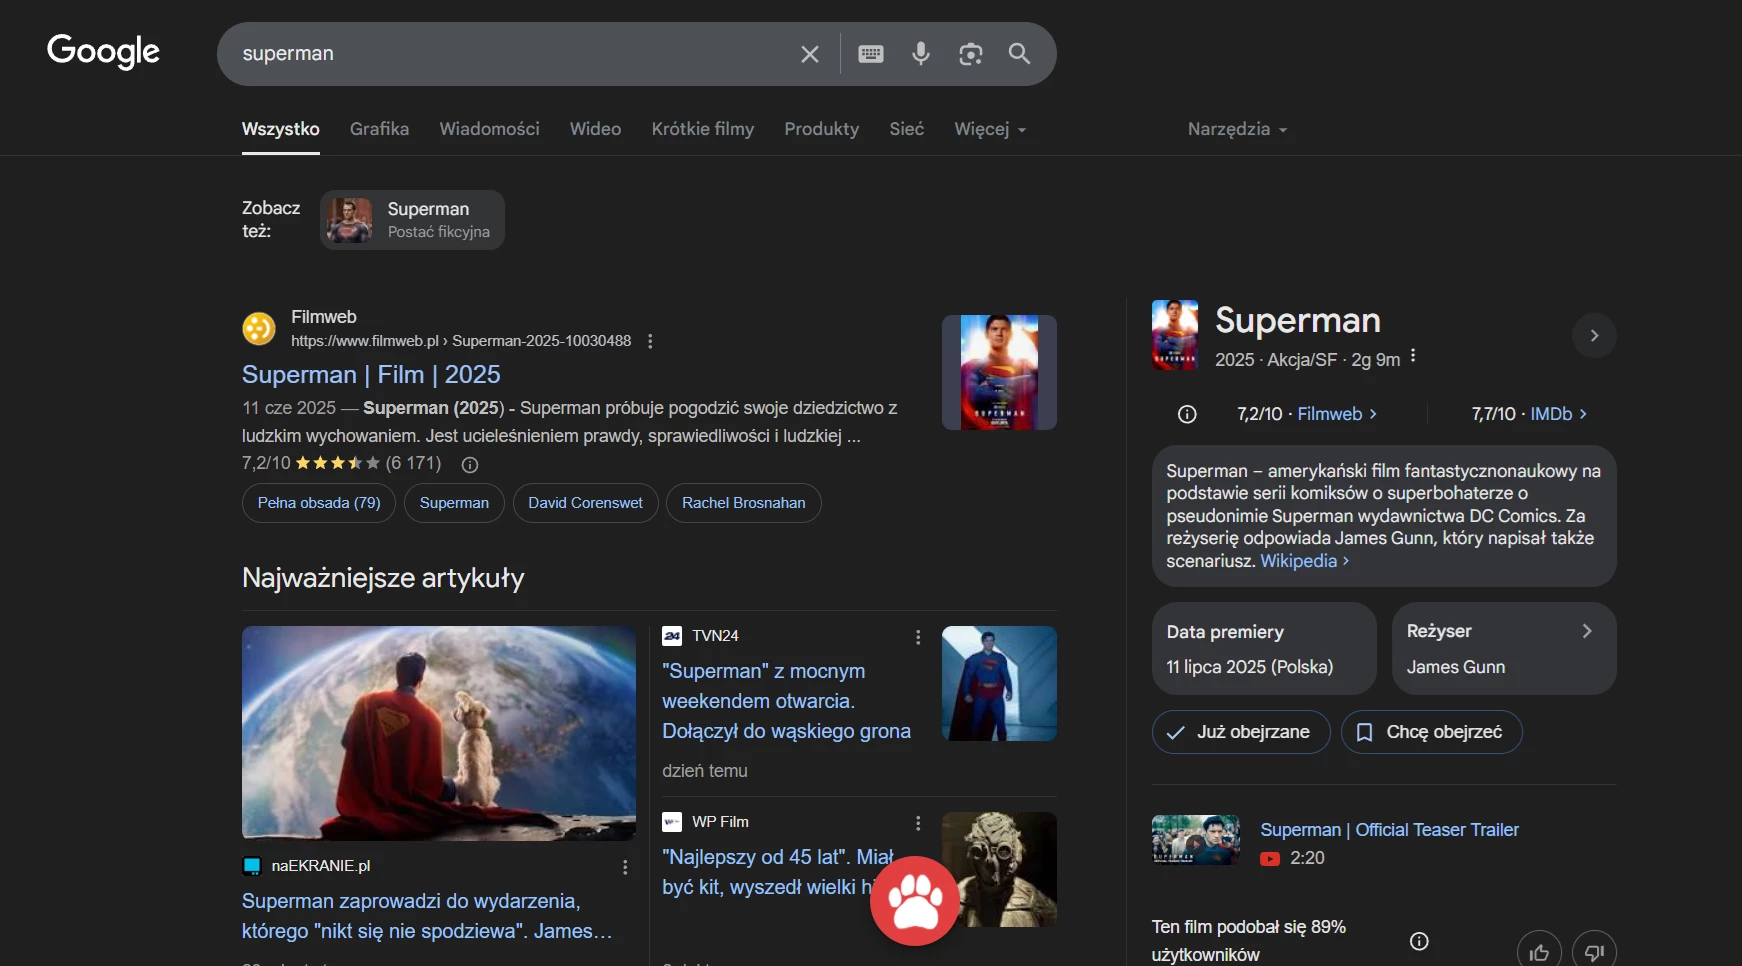Open the on-screen keyboard input tool
Image resolution: width=1742 pixels, height=966 pixels.
pyautogui.click(x=871, y=54)
